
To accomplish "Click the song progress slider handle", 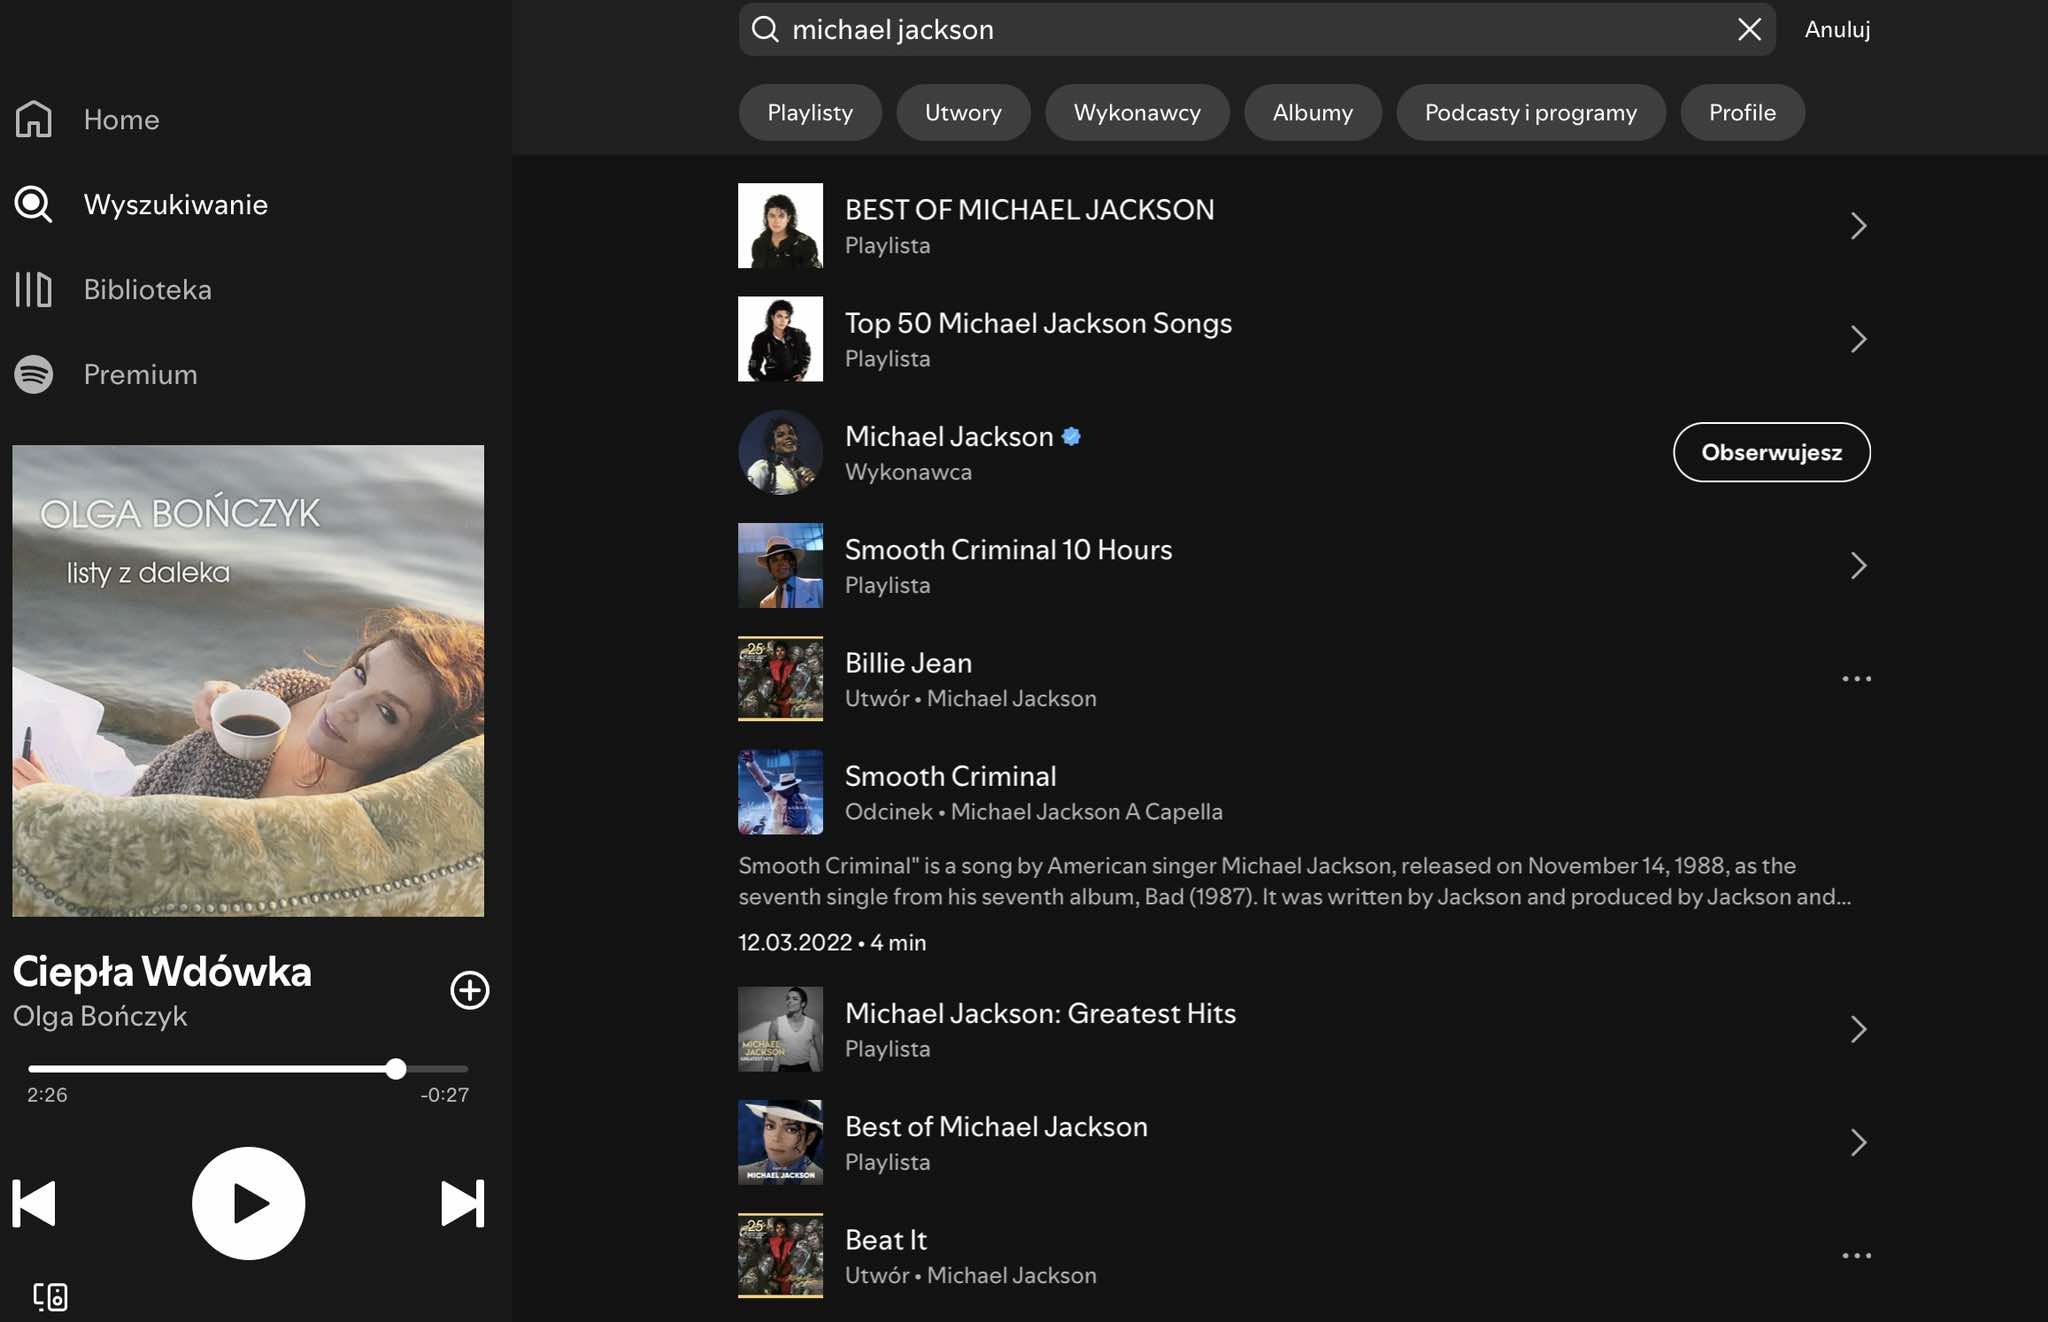I will coord(396,1069).
